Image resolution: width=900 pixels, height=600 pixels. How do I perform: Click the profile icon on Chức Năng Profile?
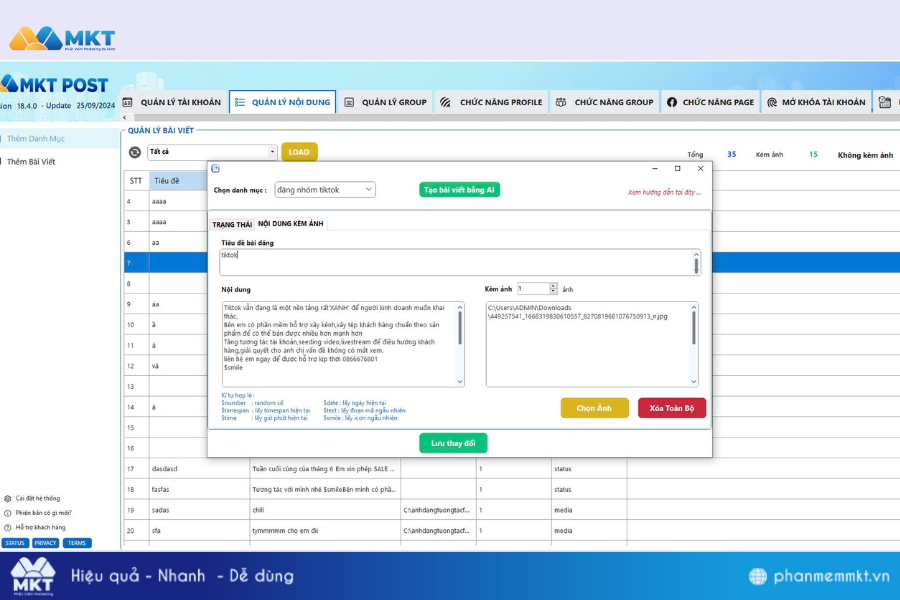coord(445,102)
